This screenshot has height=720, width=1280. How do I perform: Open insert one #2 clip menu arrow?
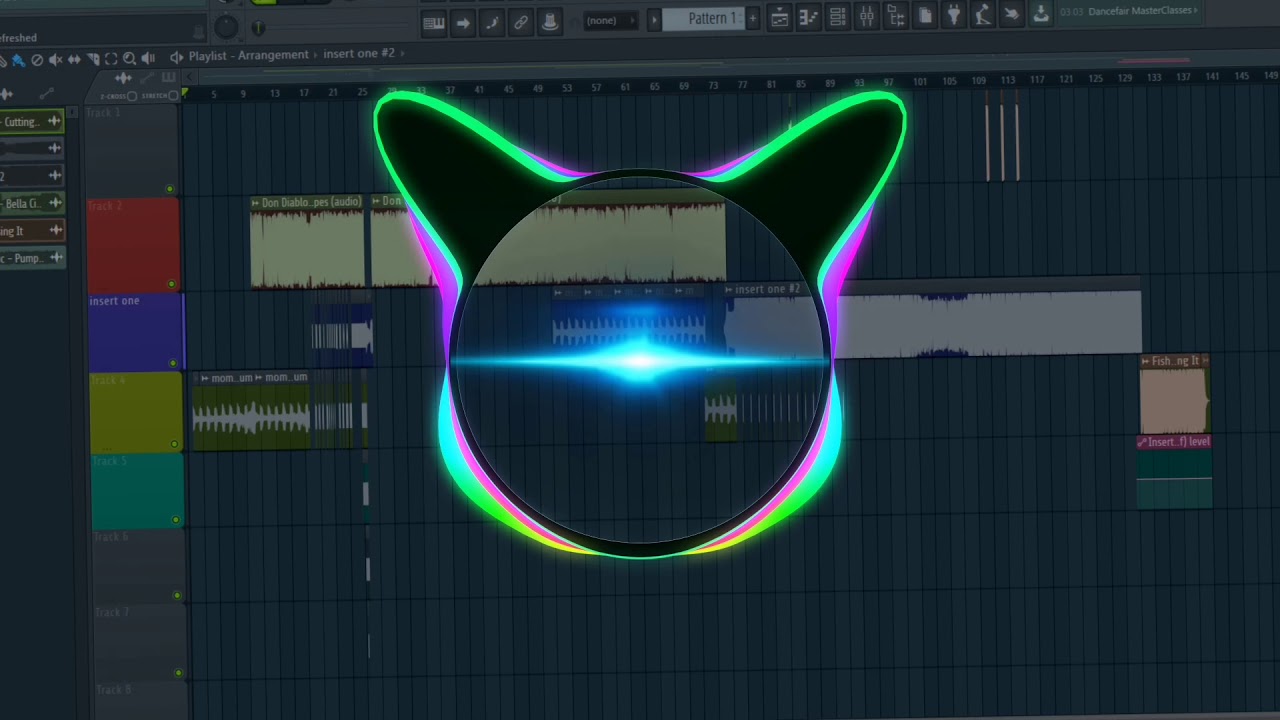pyautogui.click(x=730, y=290)
